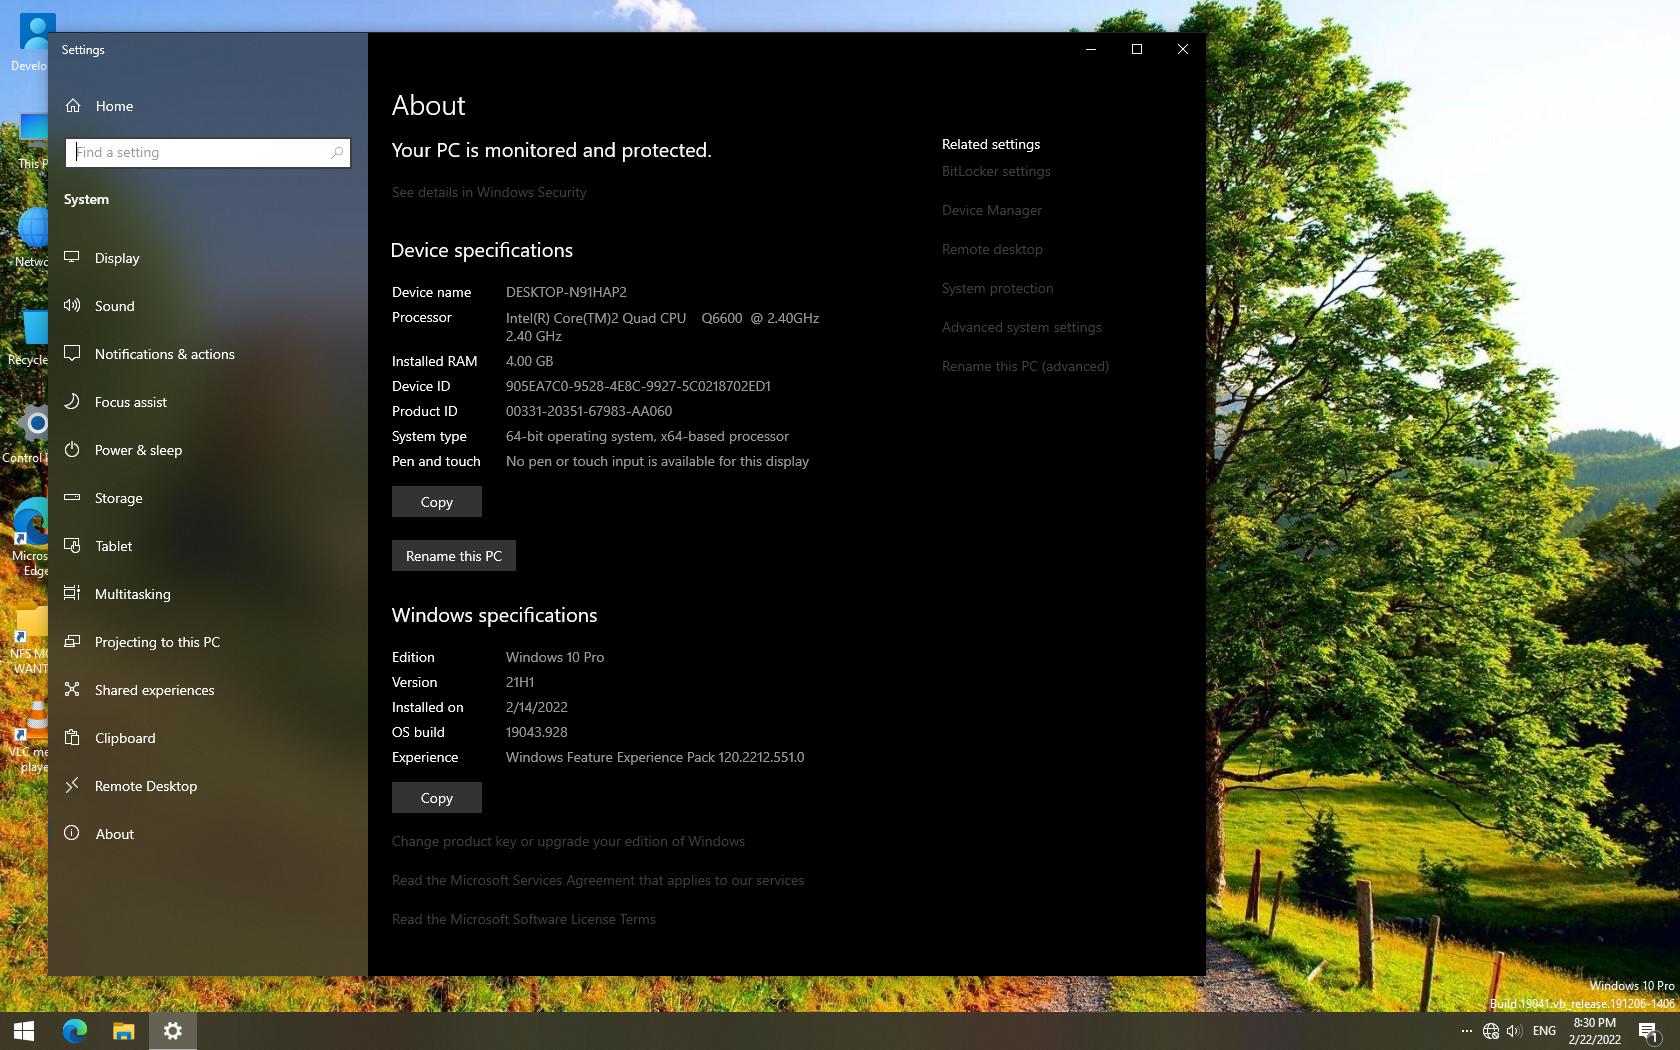Select the Version value 21H1
This screenshot has width=1680, height=1050.
[x=520, y=682]
